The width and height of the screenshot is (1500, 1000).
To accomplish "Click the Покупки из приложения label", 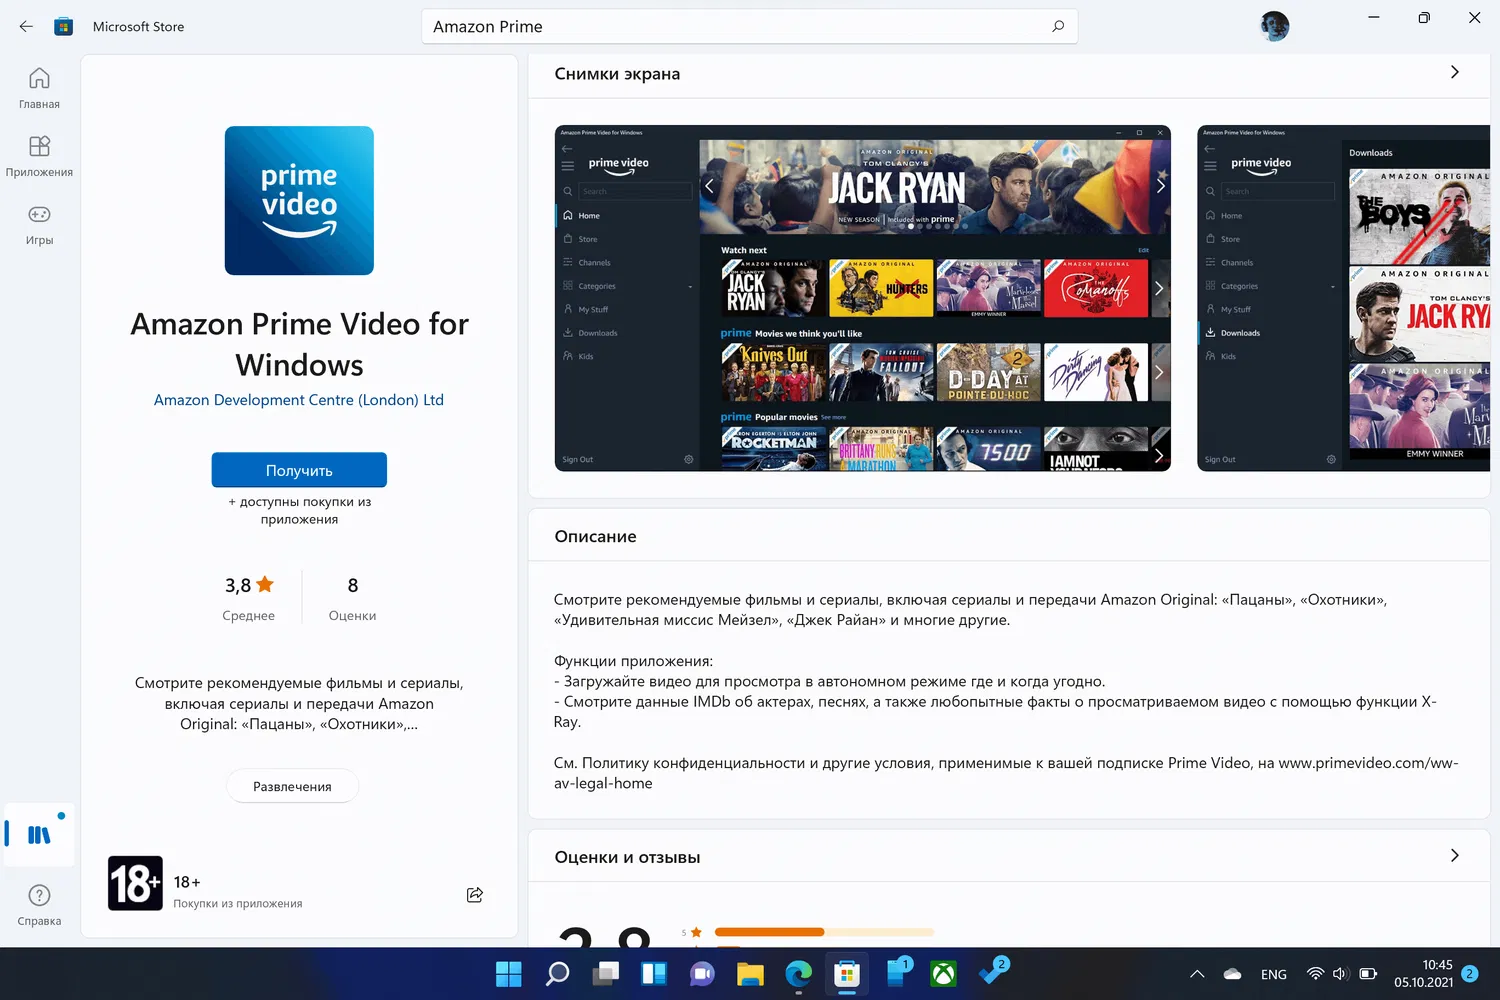I will click(x=238, y=904).
